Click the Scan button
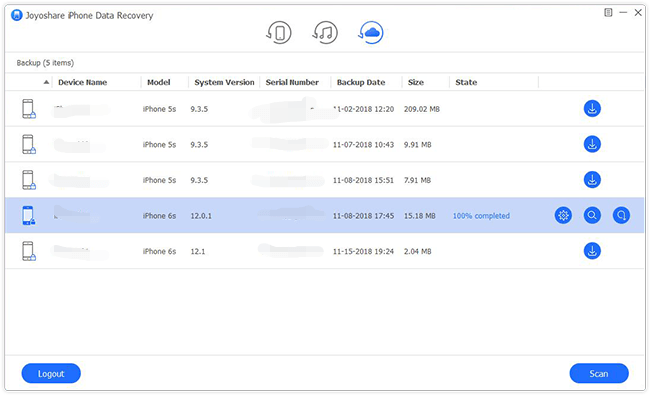The width and height of the screenshot is (650, 395). pos(599,373)
